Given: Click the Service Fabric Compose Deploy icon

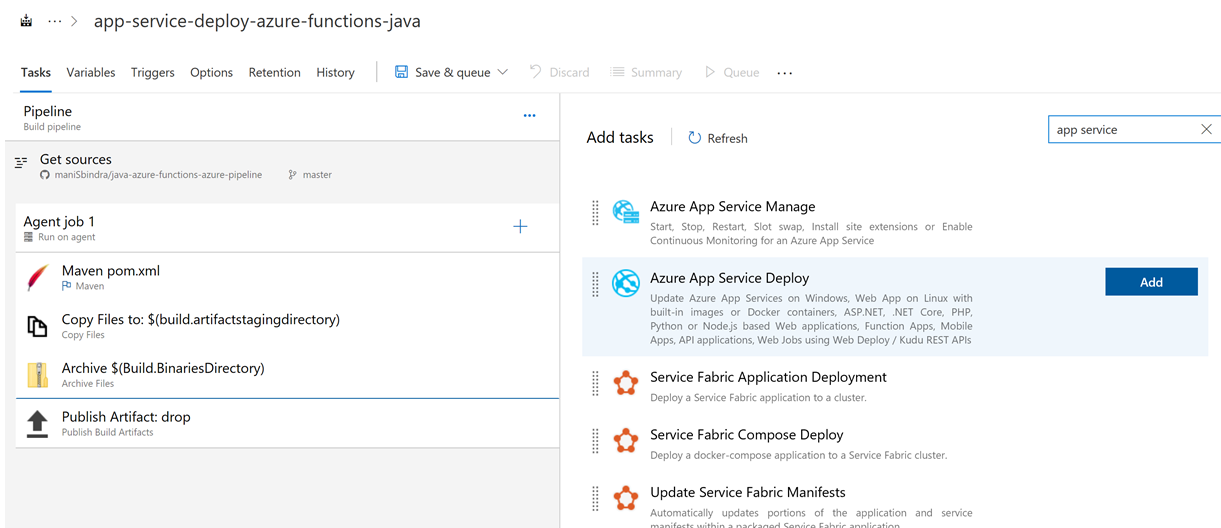Looking at the screenshot, I should (626, 441).
